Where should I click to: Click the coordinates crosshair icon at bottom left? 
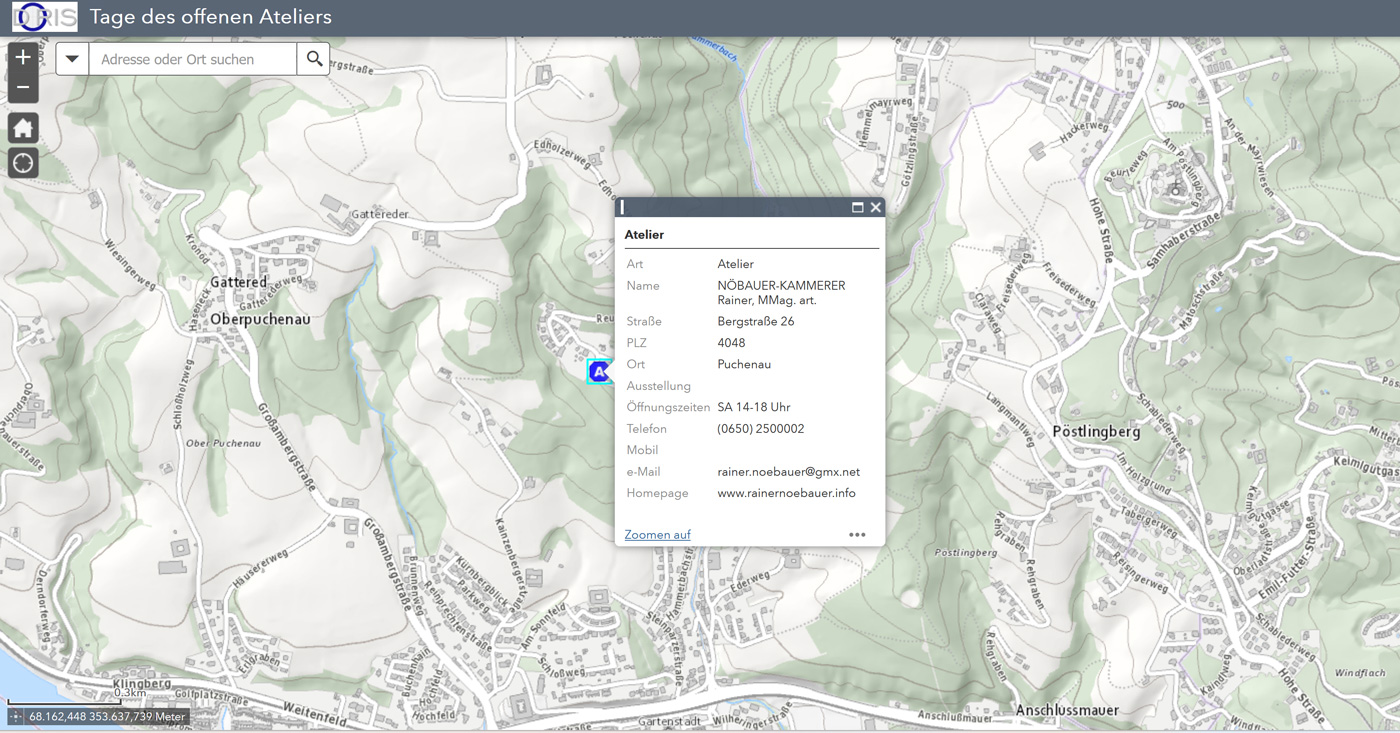pyautogui.click(x=16, y=716)
